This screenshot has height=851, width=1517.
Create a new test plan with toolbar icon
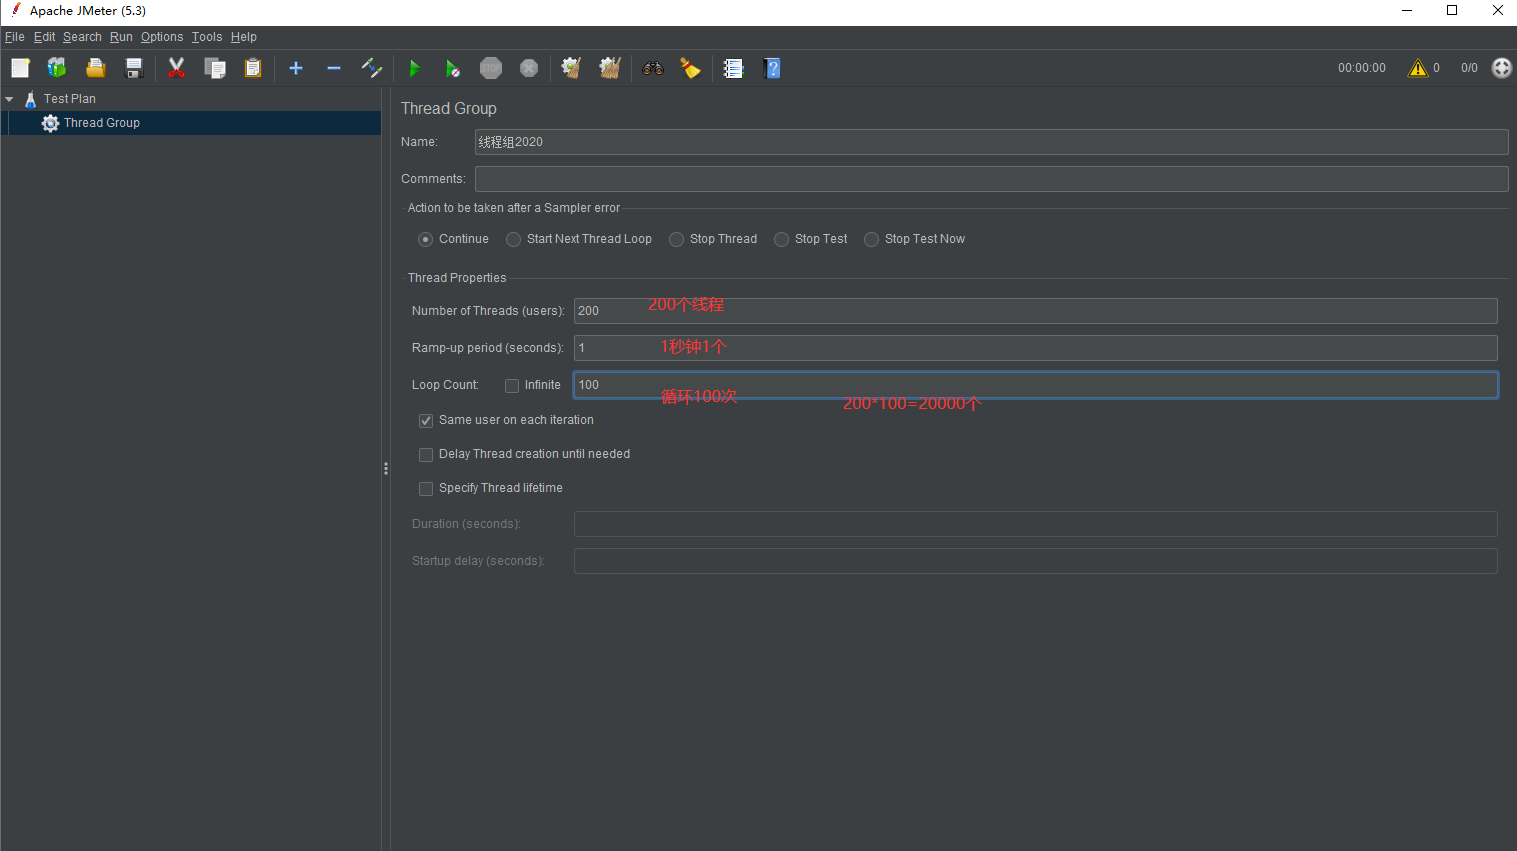click(x=20, y=68)
